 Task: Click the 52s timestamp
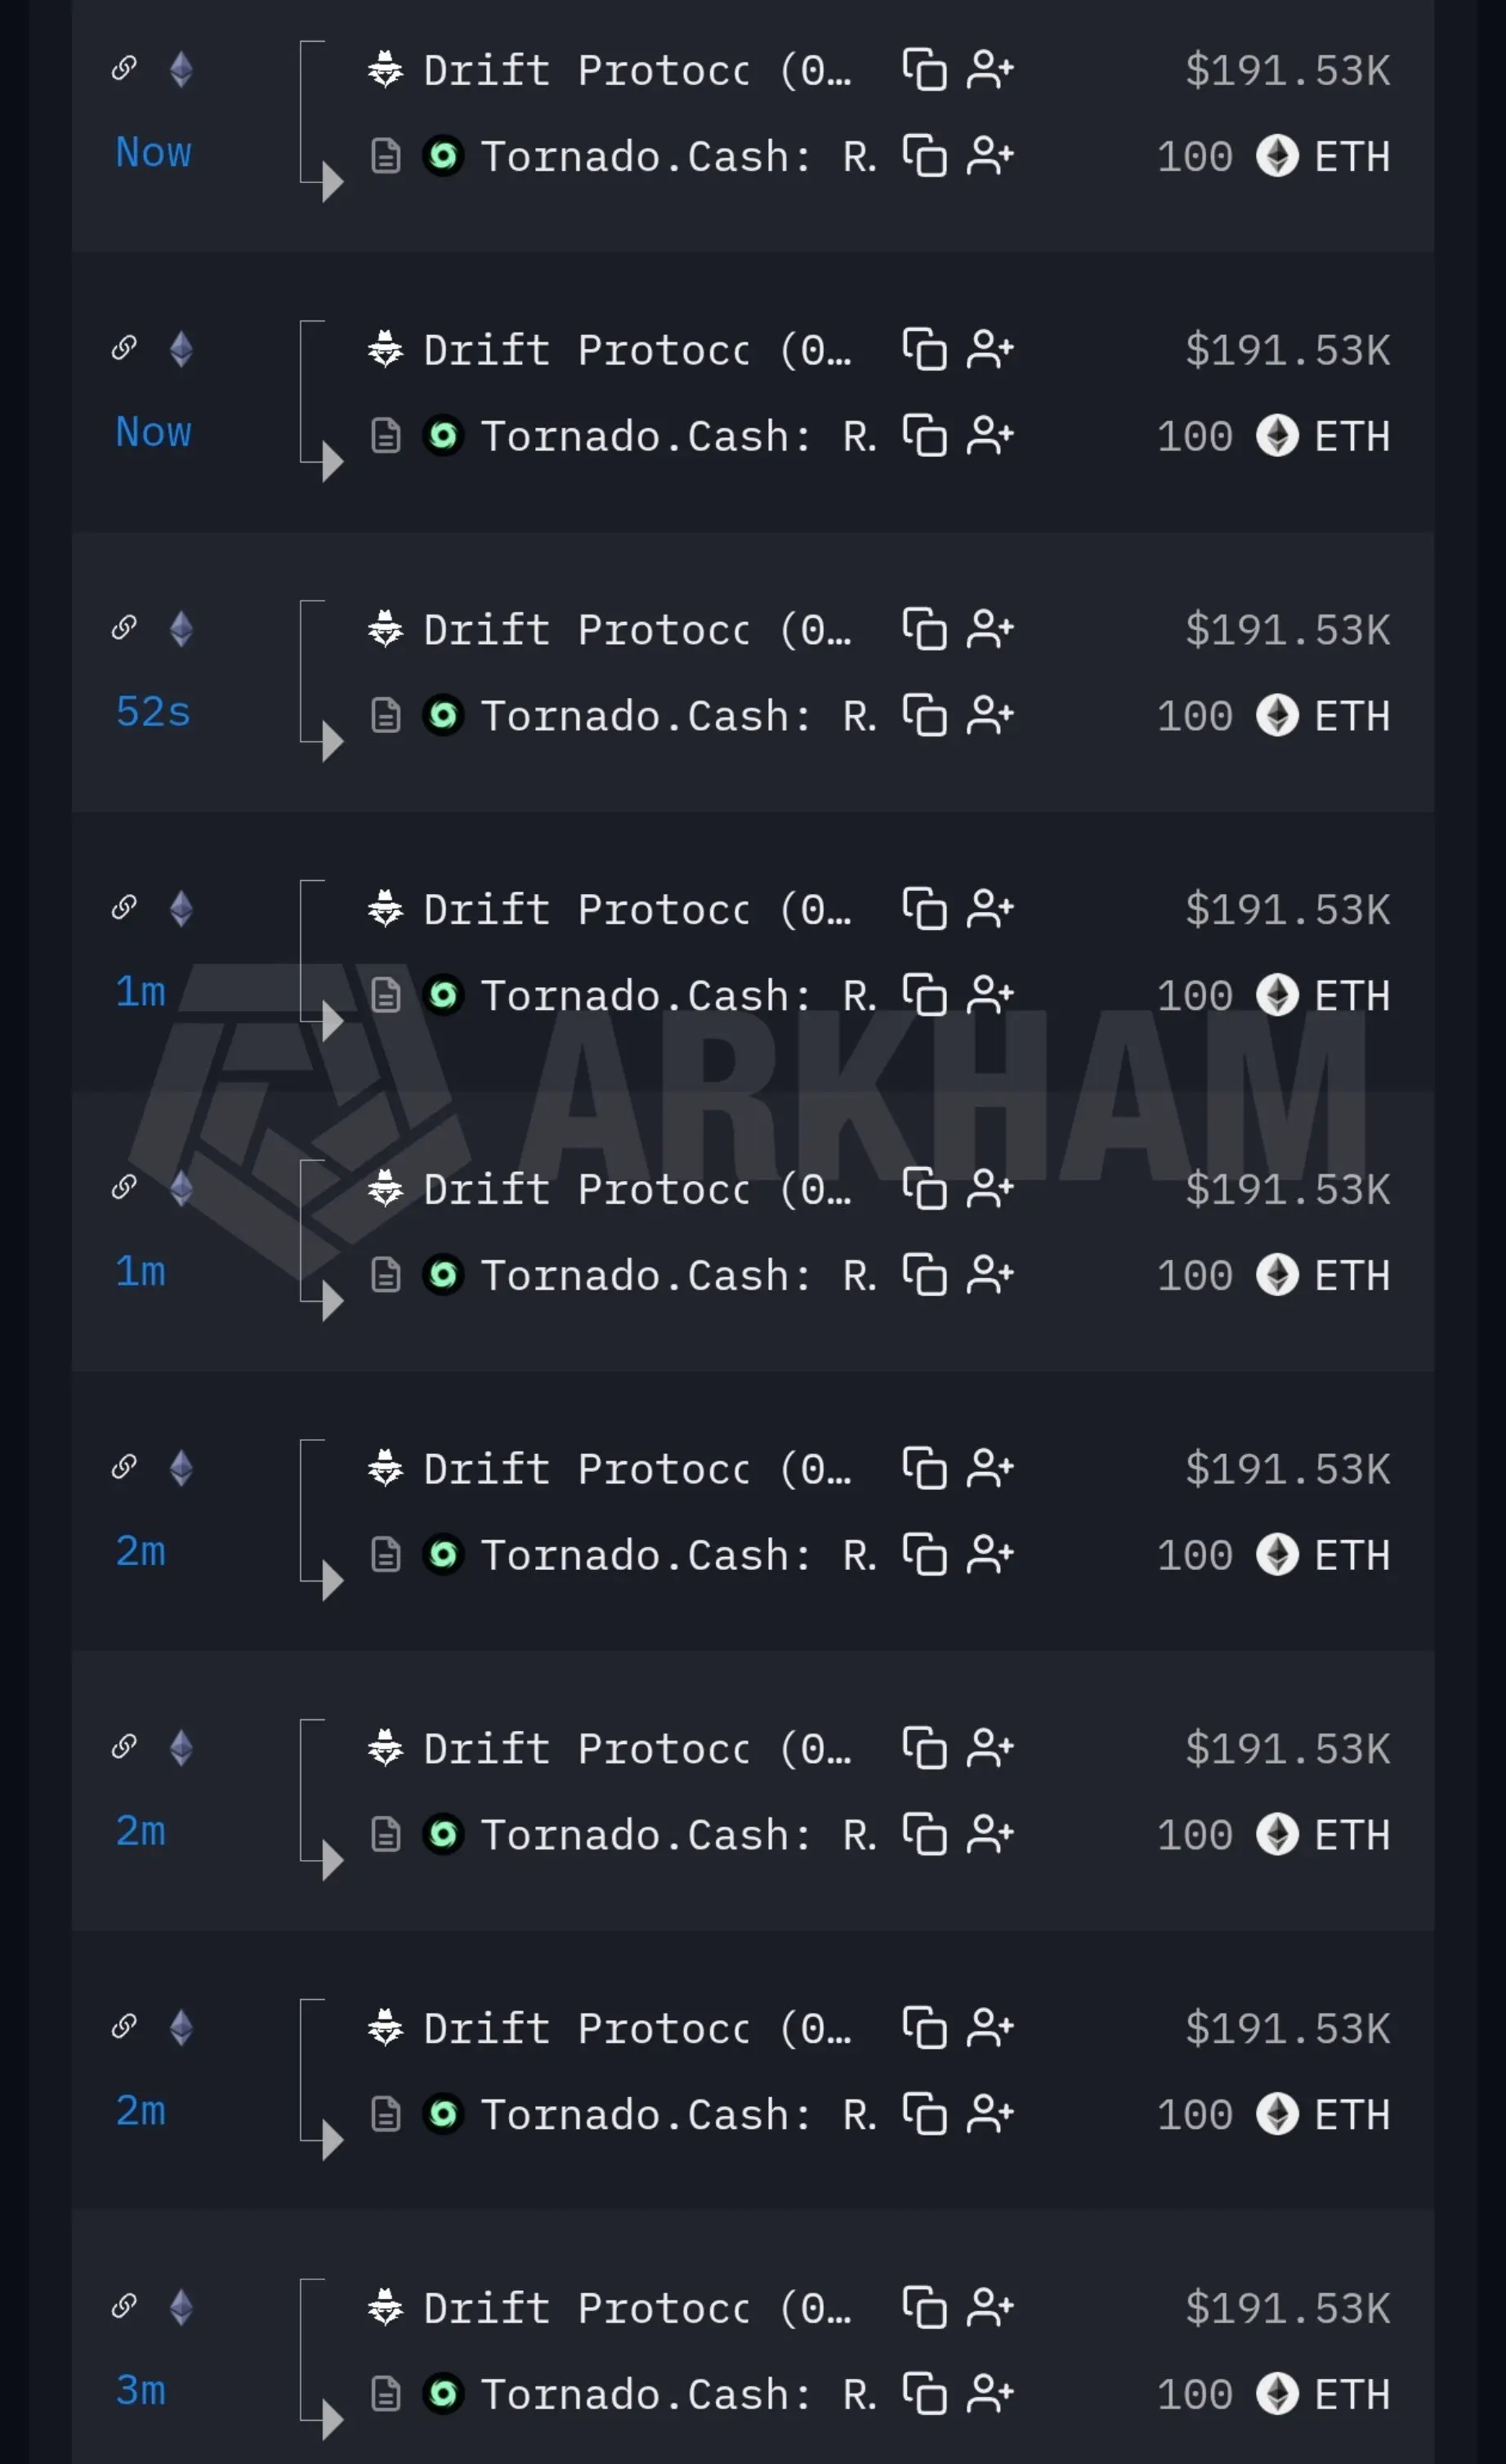[x=153, y=712]
